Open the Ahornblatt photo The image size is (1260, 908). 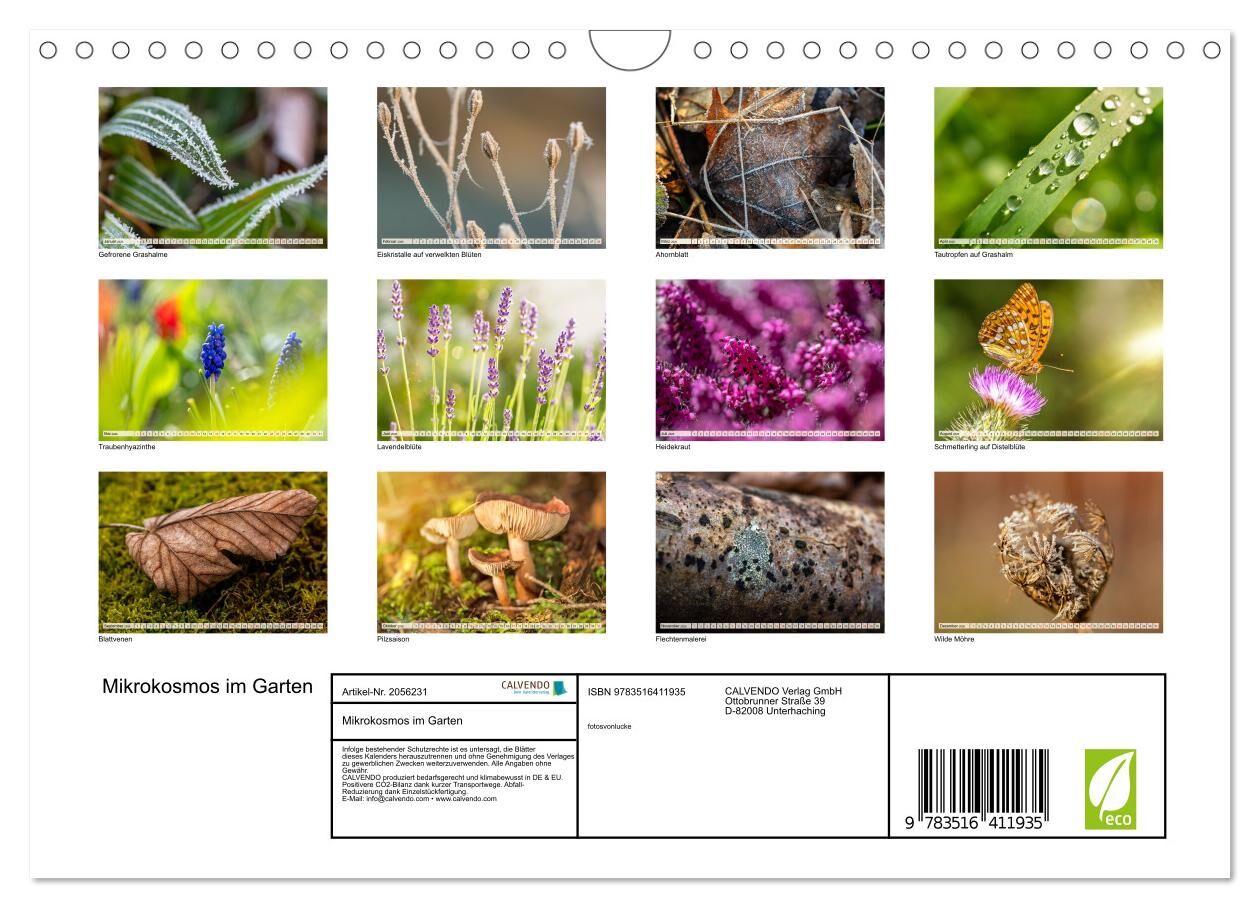769,166
